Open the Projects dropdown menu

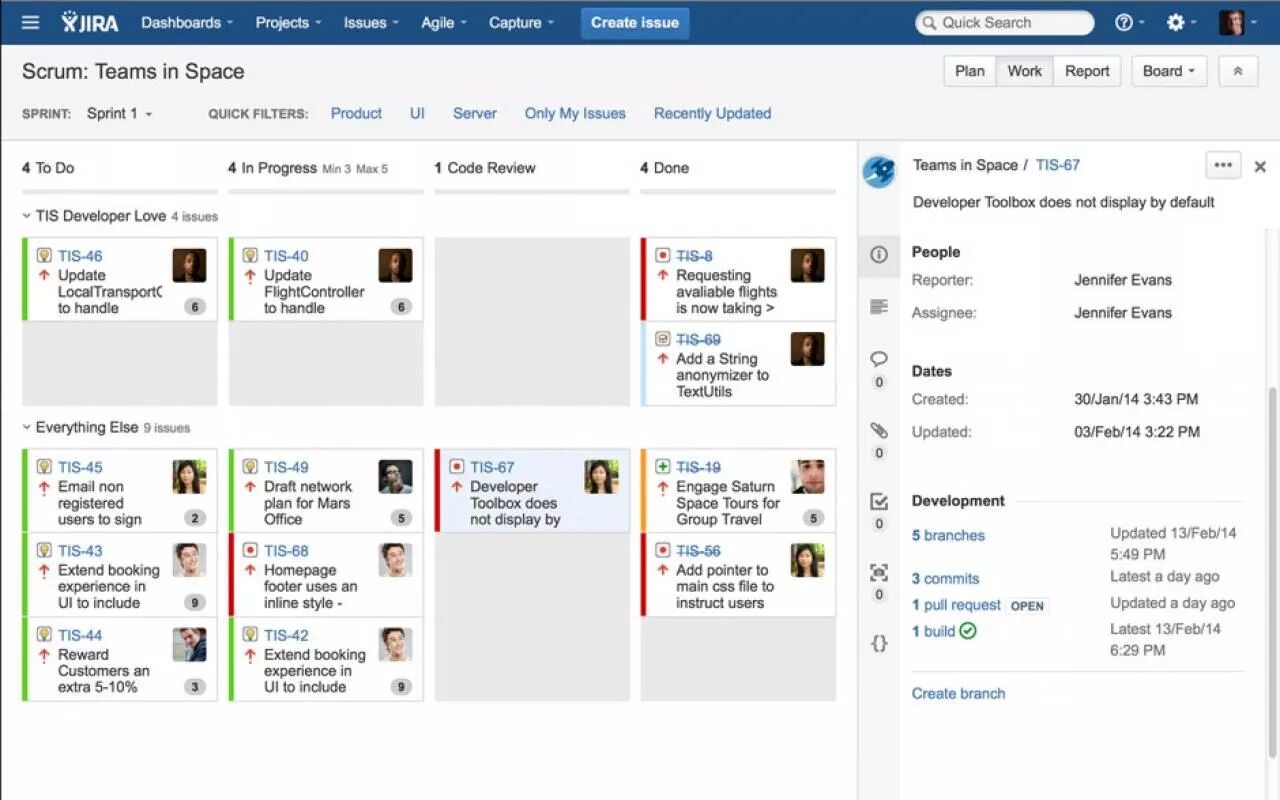(x=288, y=22)
